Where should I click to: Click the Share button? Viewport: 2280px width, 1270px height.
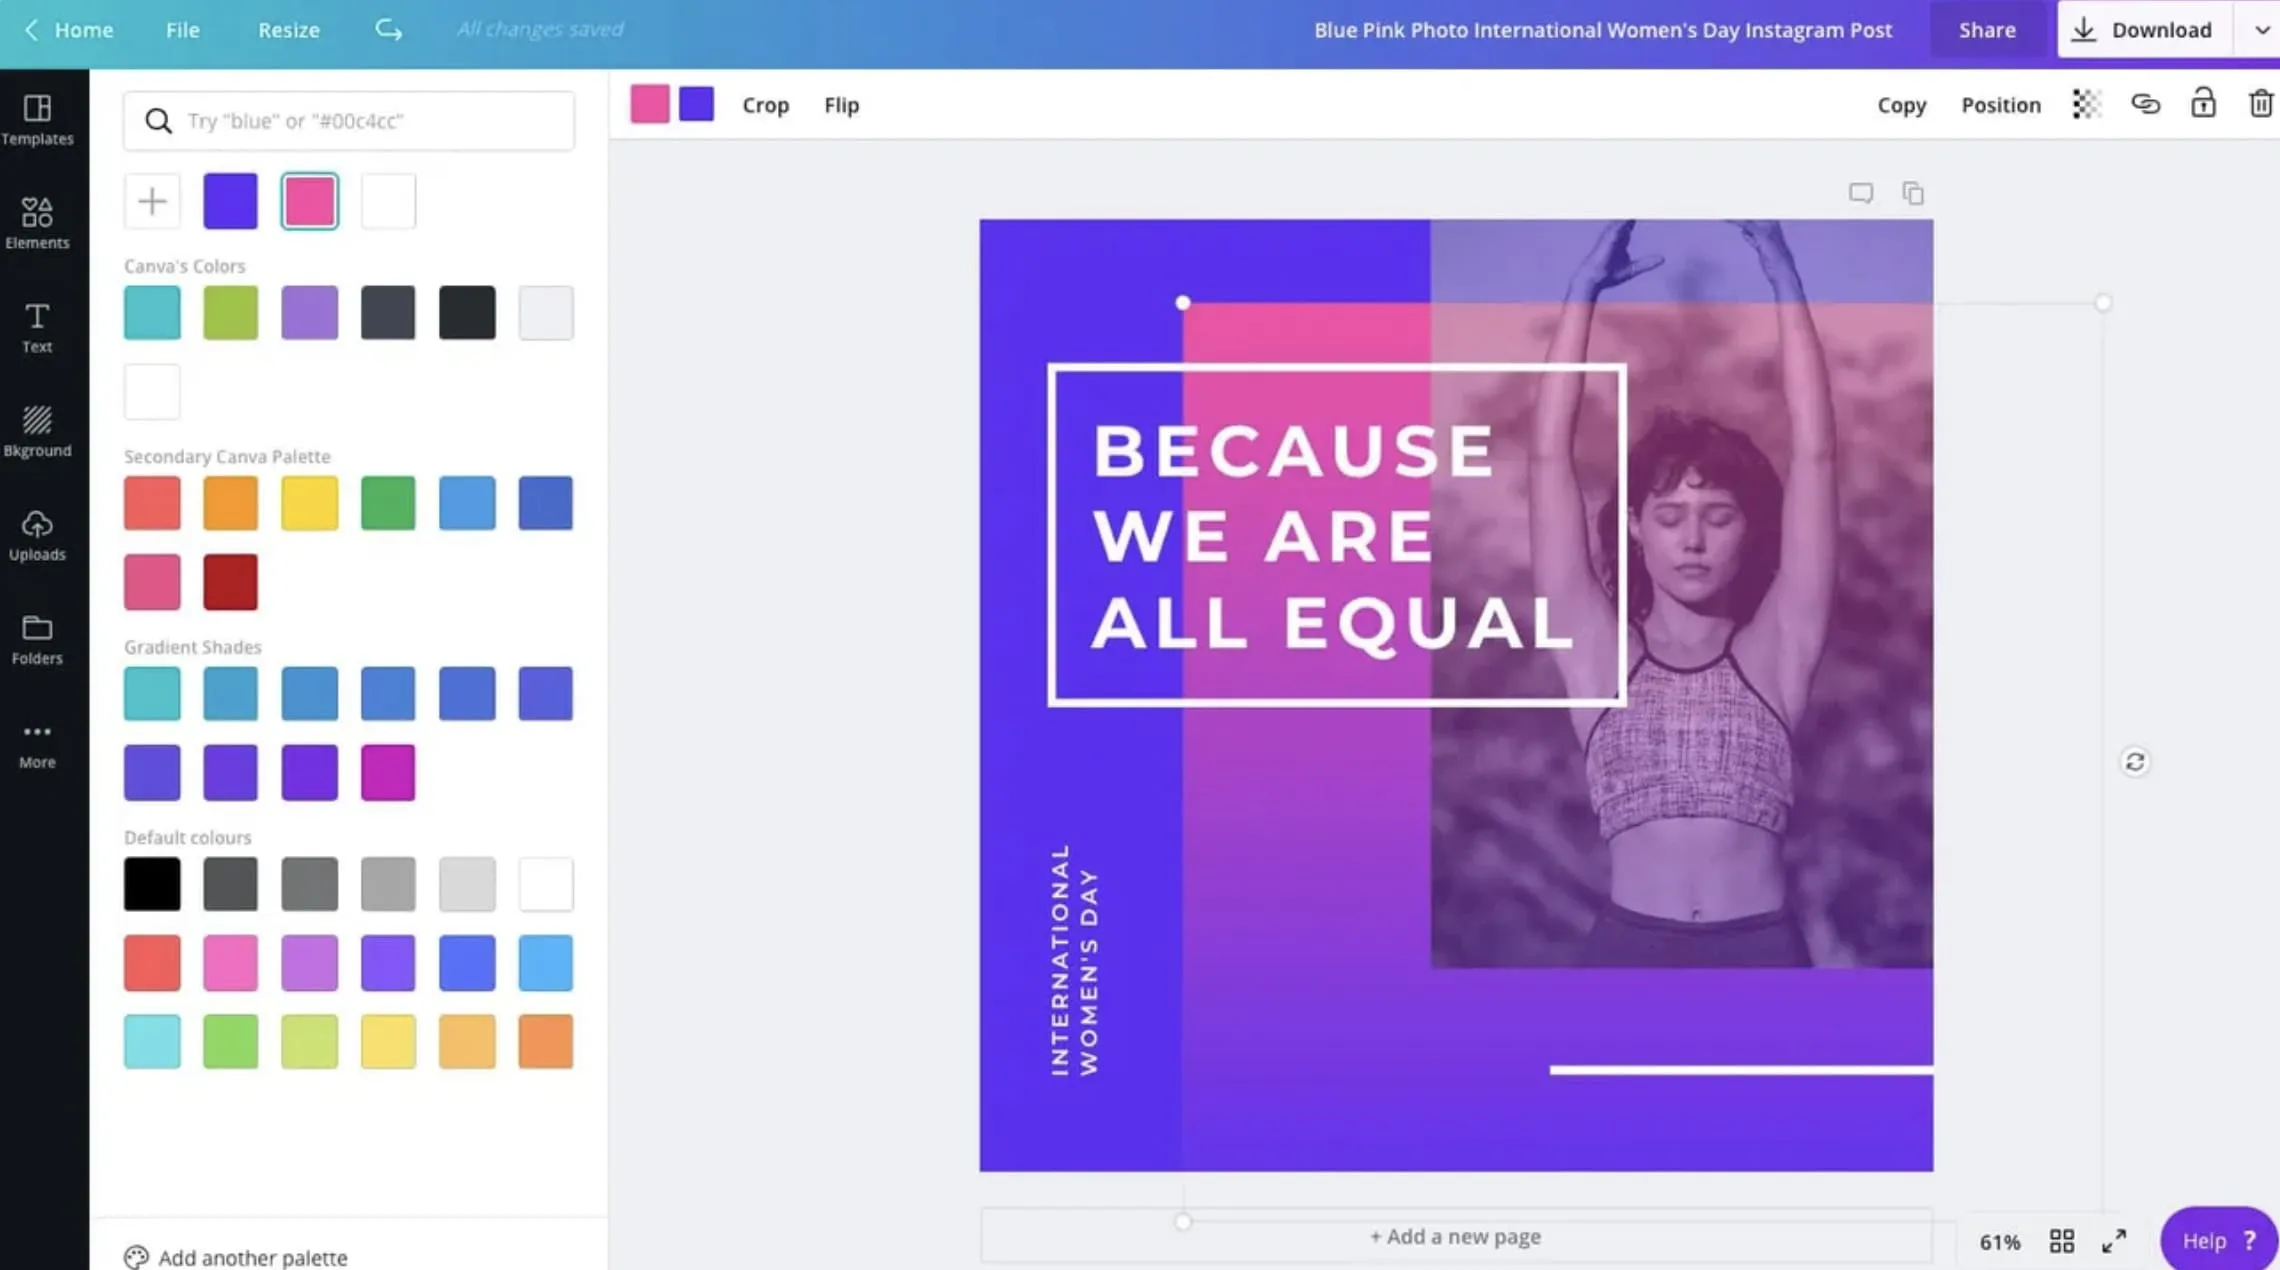point(1988,28)
